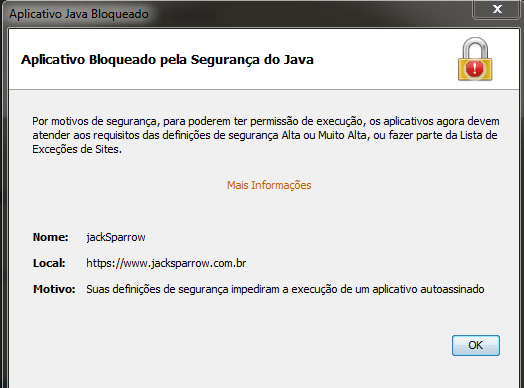
Task: Click the URL https://www.jacksparrow.com.br
Action: [x=166, y=263]
